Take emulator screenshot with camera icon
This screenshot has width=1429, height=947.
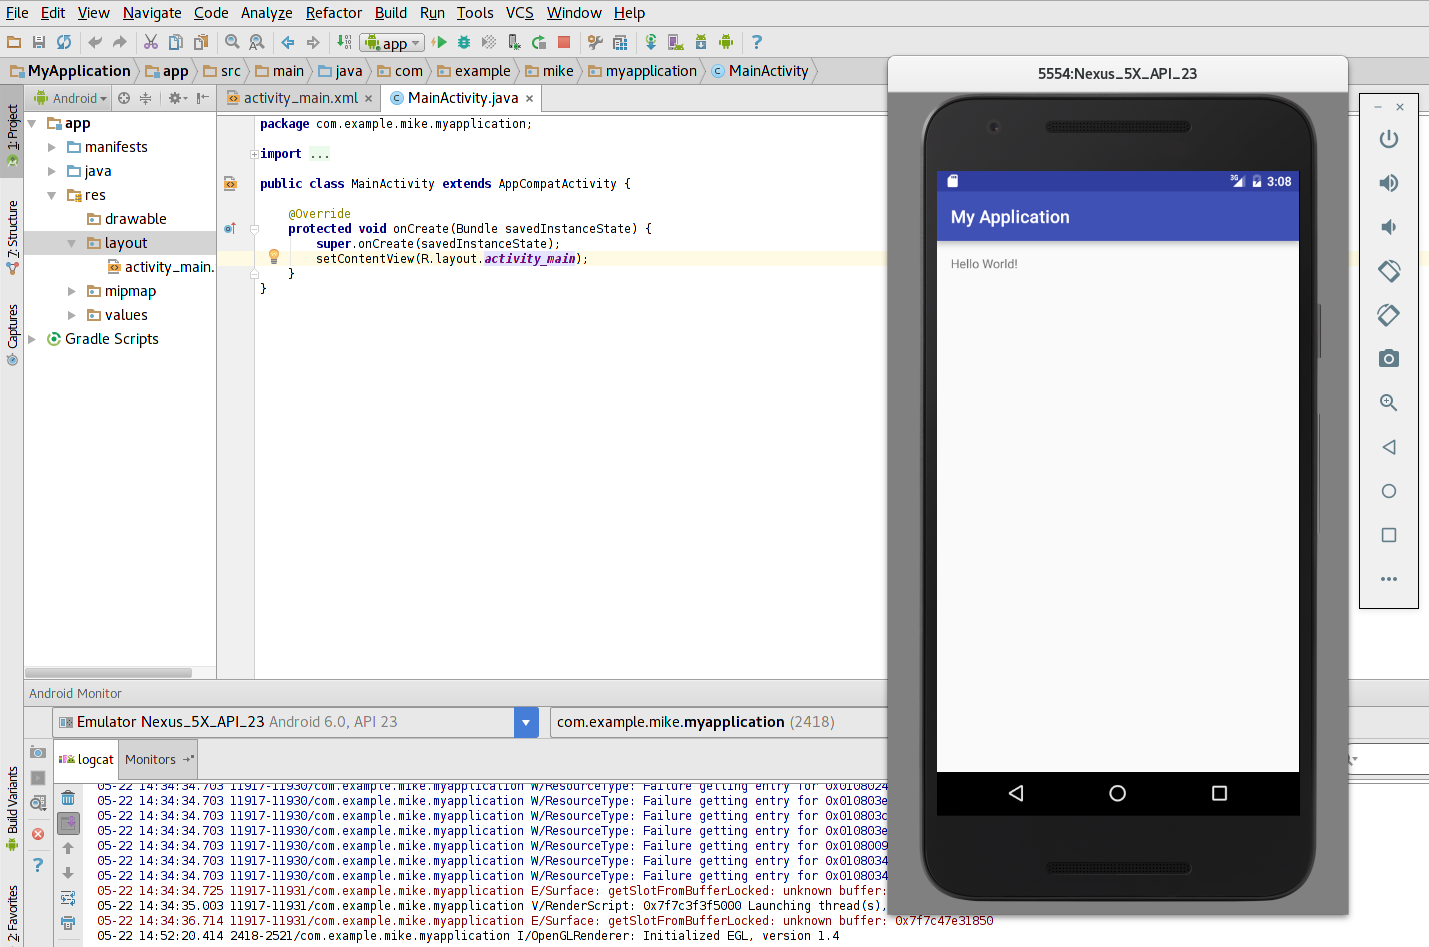click(x=1388, y=359)
